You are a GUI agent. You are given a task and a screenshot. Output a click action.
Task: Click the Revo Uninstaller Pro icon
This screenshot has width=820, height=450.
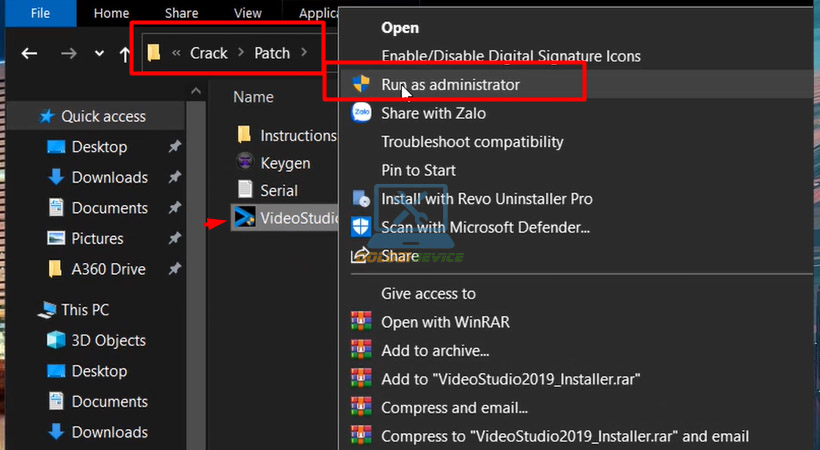tap(361, 199)
